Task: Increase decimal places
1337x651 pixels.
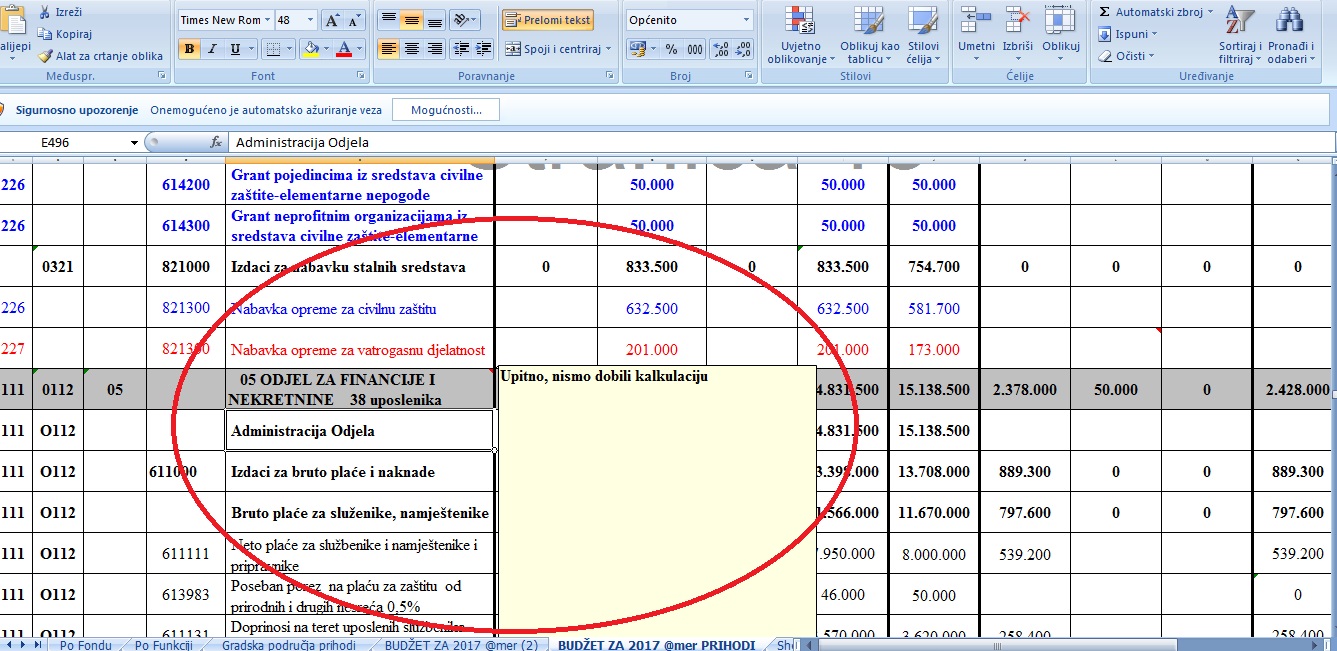Action: coord(720,49)
